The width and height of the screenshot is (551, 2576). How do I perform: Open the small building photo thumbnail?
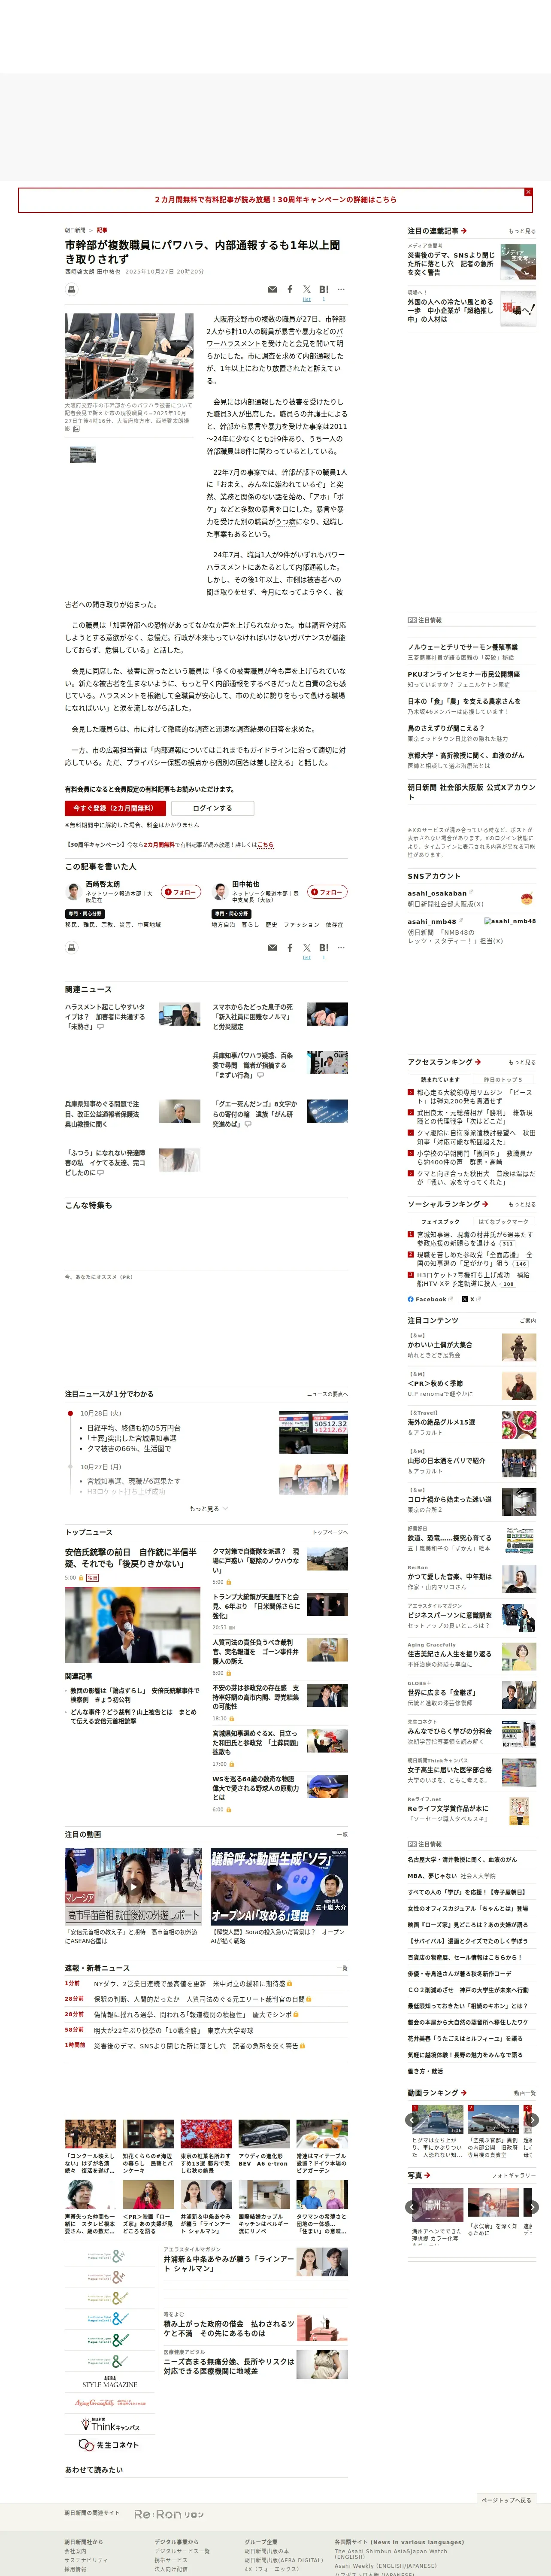click(83, 455)
